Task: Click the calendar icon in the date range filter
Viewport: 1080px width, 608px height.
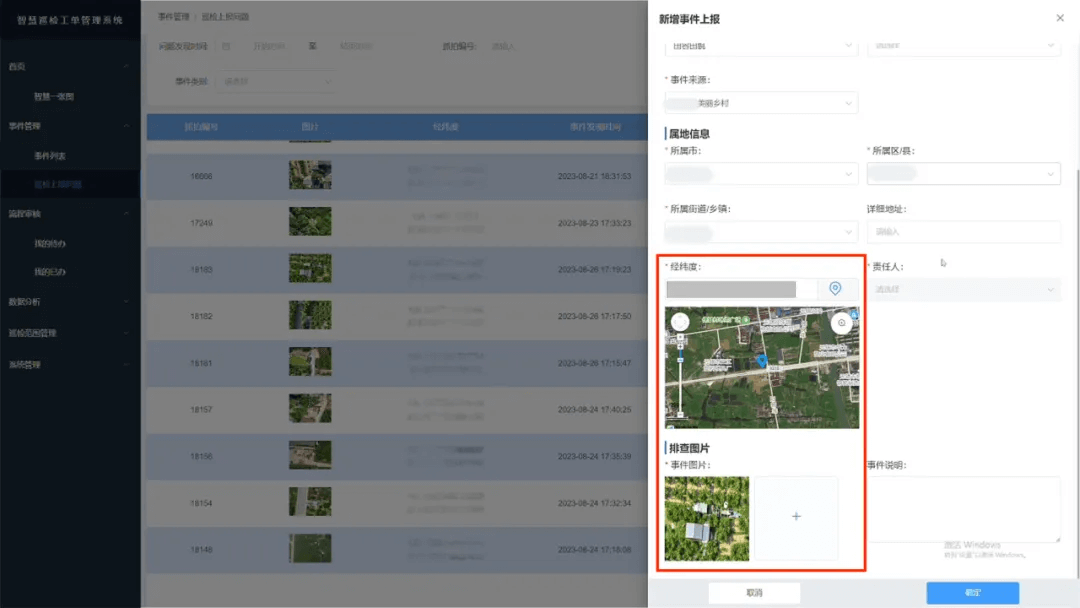Action: [226, 46]
